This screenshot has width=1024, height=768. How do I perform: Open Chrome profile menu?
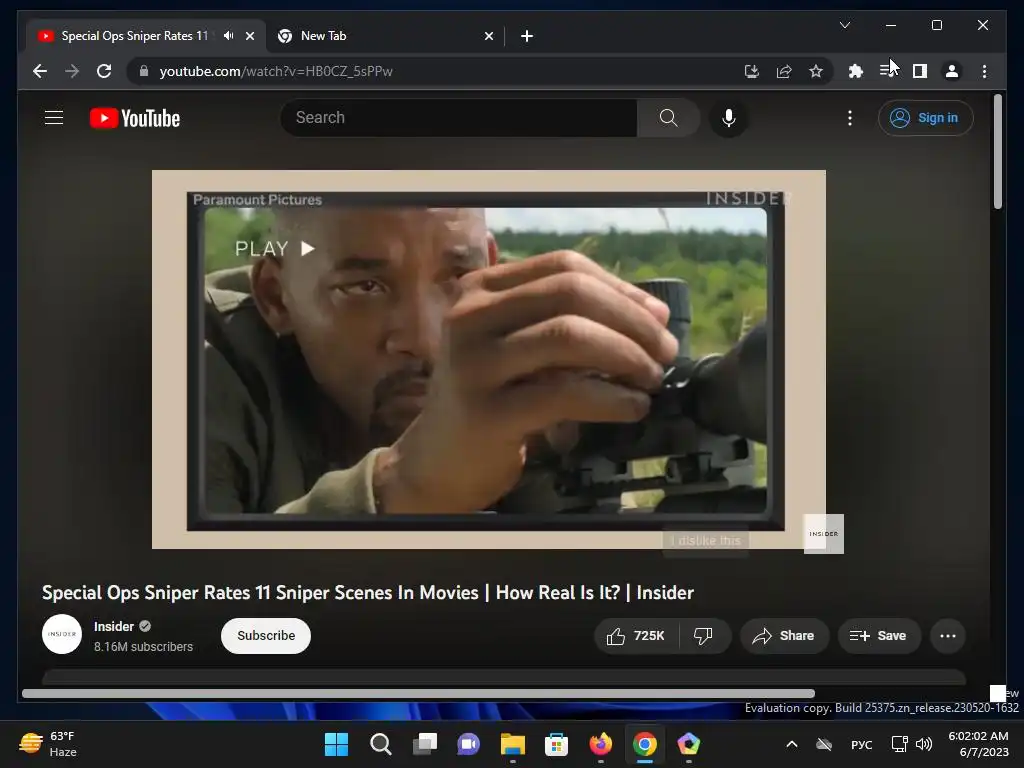pyautogui.click(x=952, y=71)
